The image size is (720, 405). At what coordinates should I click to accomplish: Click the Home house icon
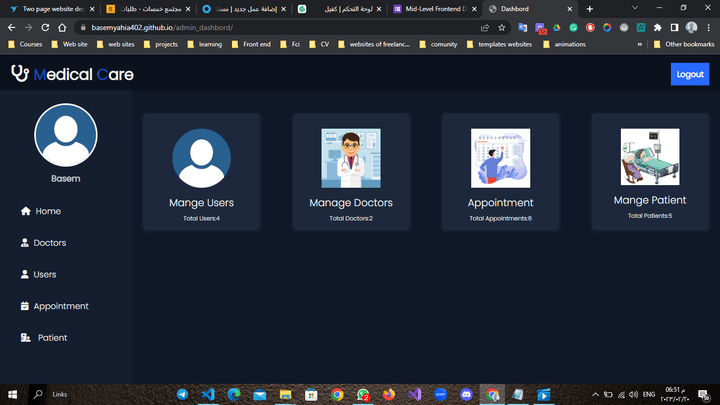coord(26,211)
